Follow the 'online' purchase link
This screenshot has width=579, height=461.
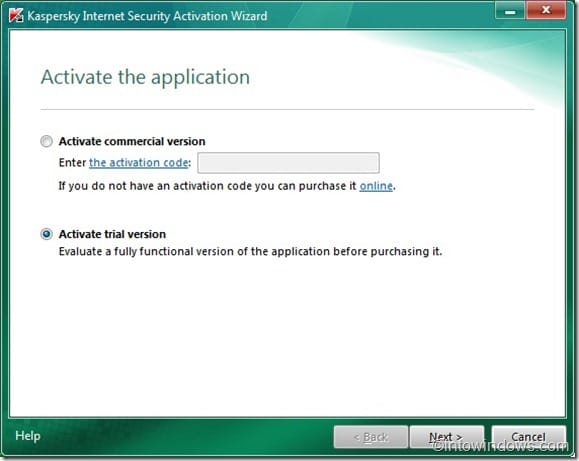point(376,185)
